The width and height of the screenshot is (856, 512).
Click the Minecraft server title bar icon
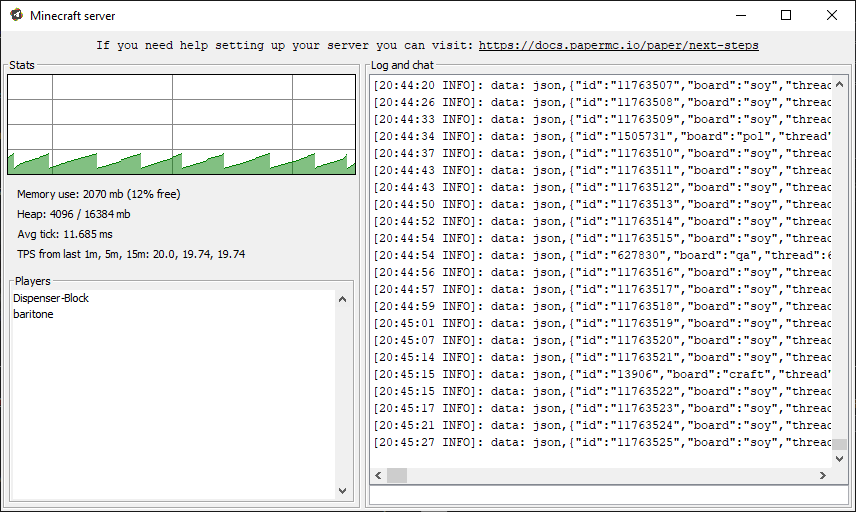coord(16,16)
